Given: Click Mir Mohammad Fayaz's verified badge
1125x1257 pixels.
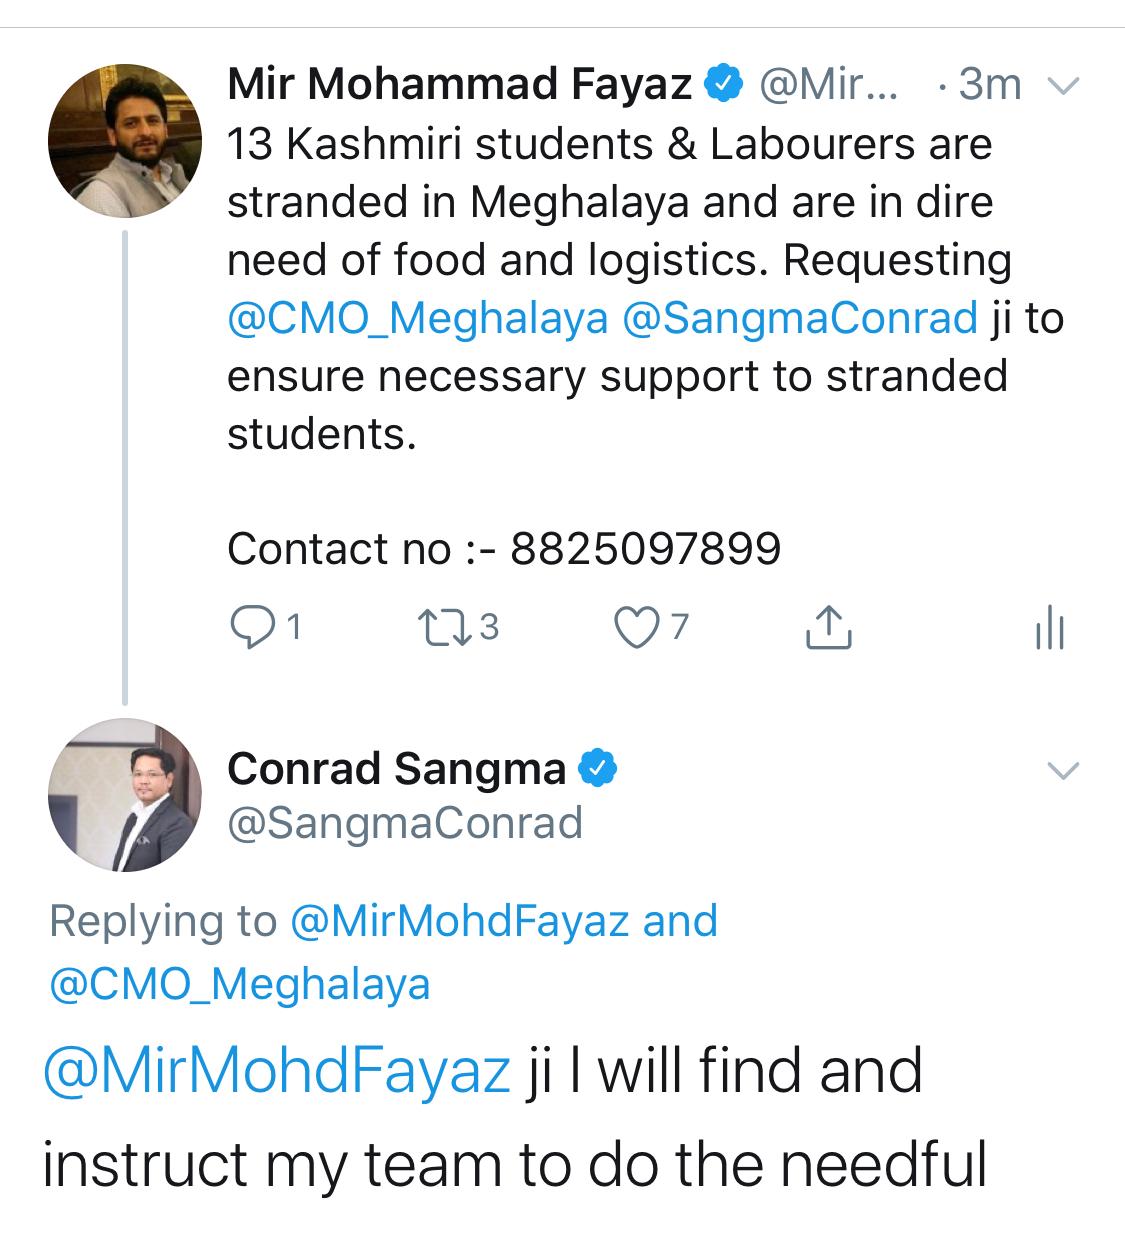Looking at the screenshot, I should [724, 85].
